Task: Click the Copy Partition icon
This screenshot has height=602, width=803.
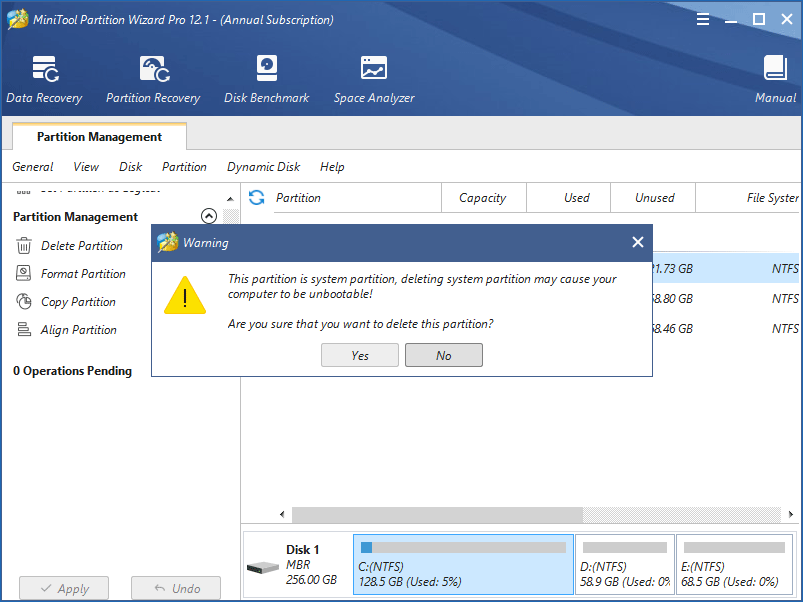Action: (x=24, y=302)
